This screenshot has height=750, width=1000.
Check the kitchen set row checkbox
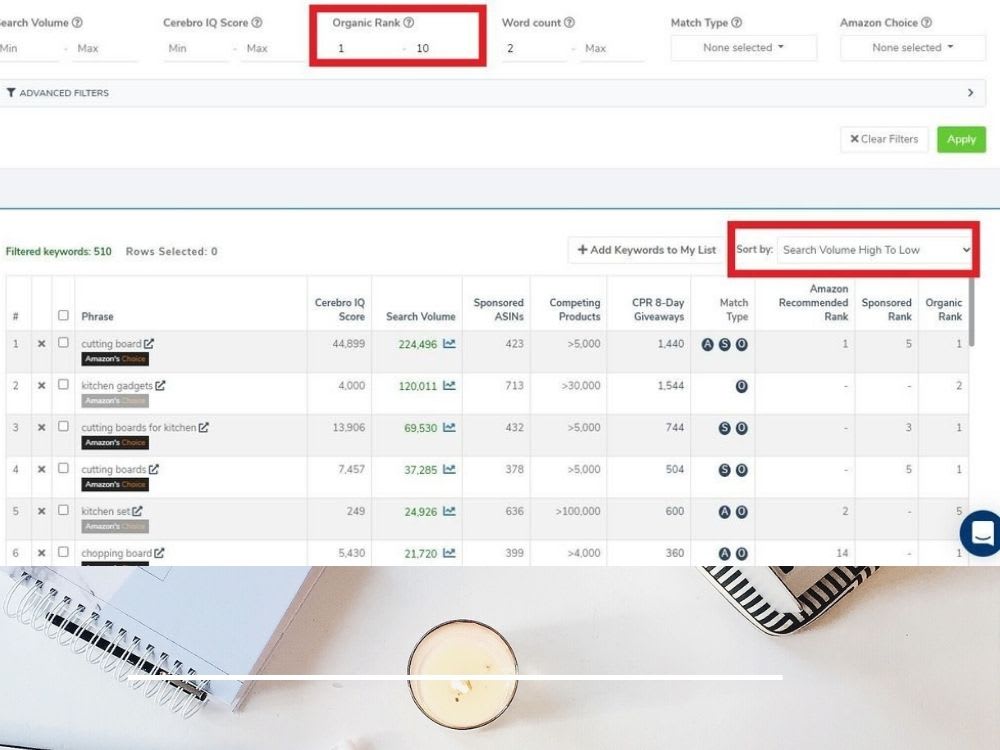click(x=63, y=510)
